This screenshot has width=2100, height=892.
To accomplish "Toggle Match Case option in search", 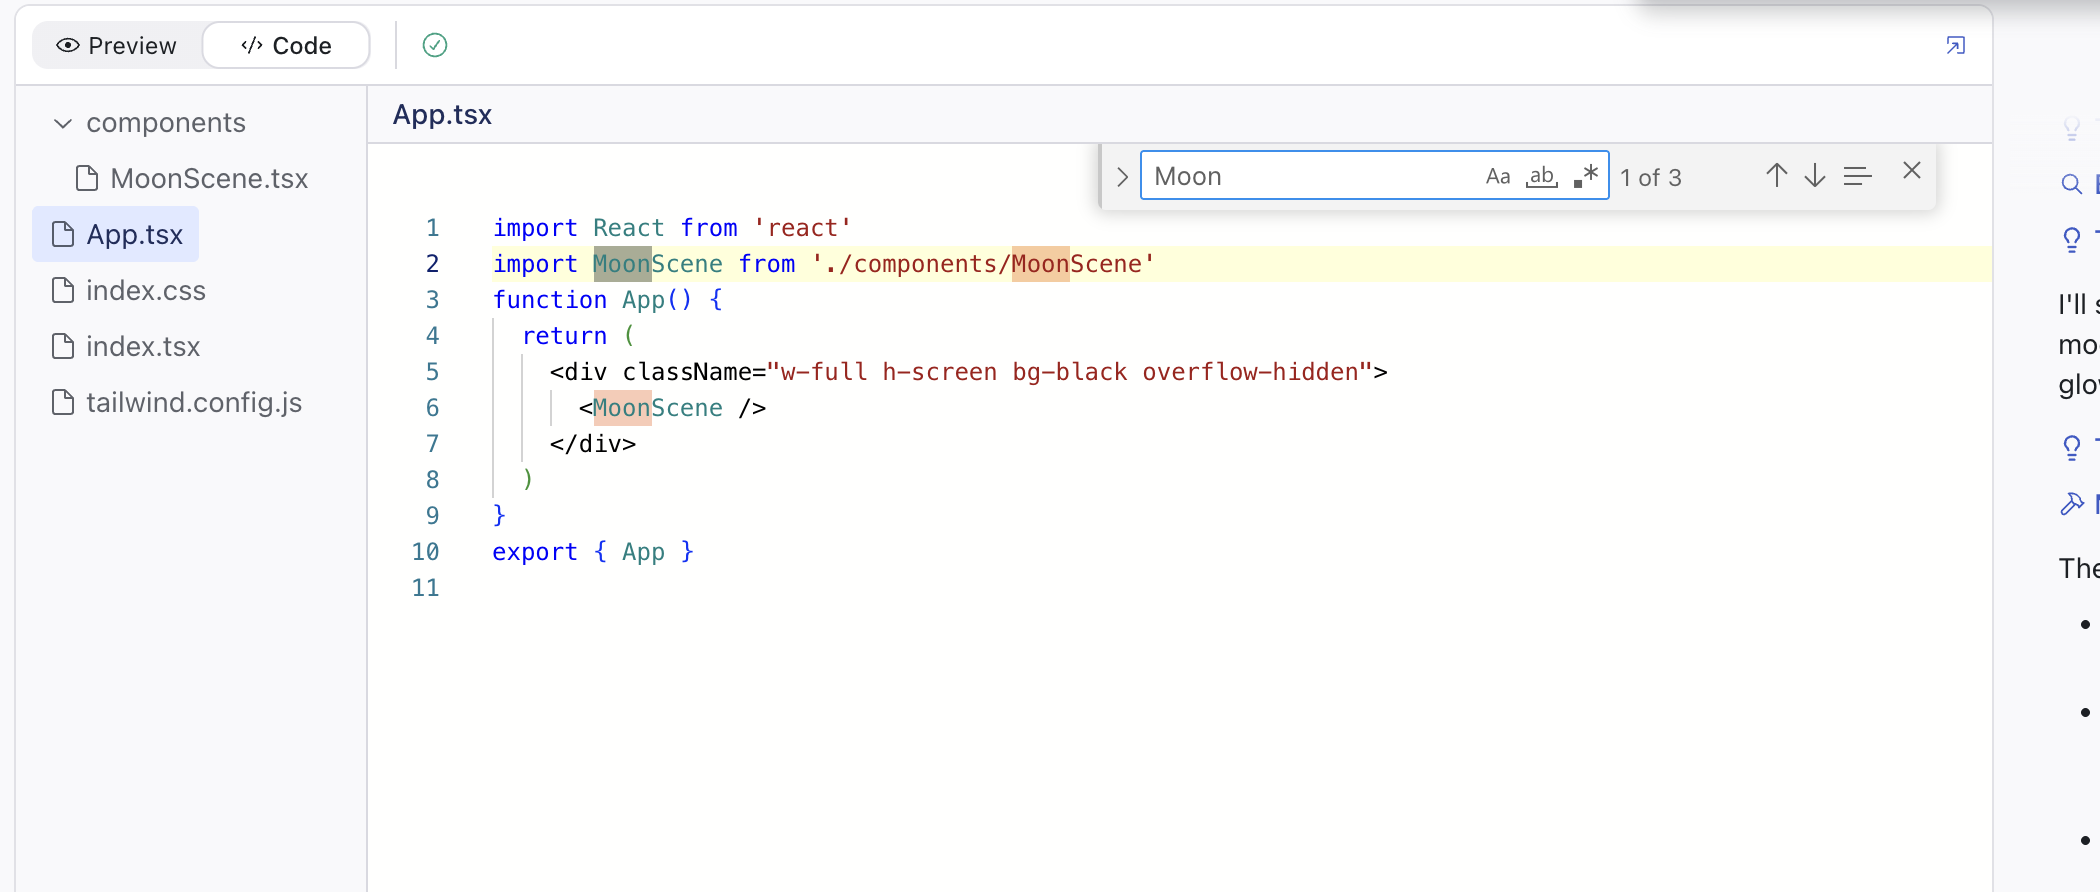I will coord(1497,177).
